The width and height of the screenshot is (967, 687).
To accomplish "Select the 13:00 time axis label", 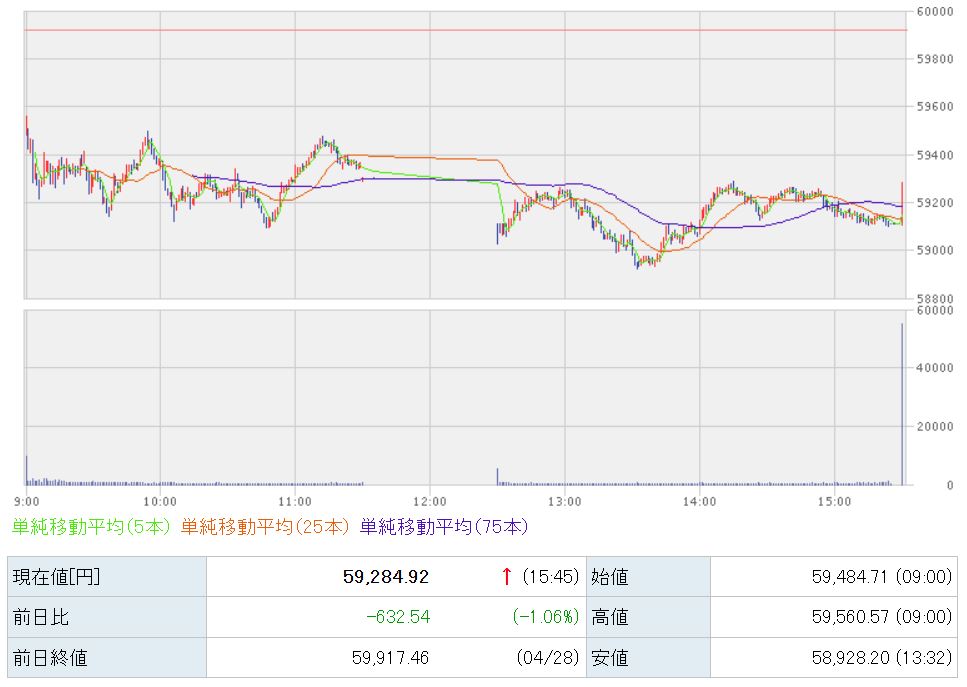I will pos(564,500).
